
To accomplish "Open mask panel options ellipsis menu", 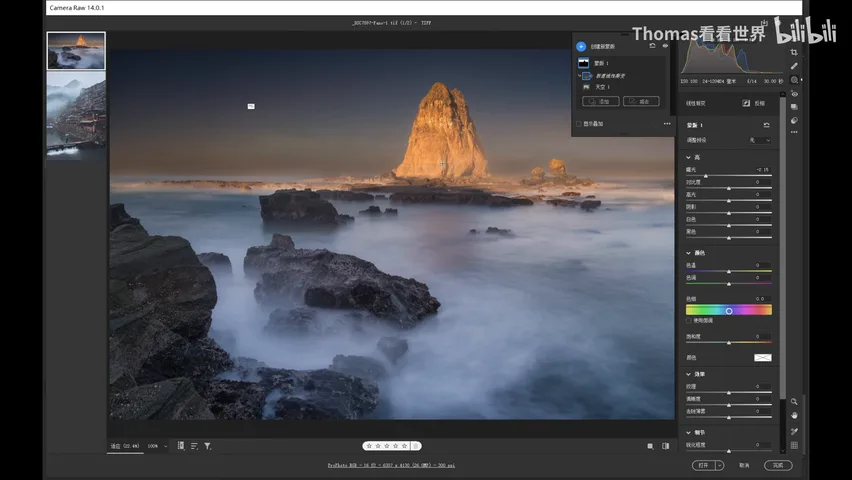I will pyautogui.click(x=667, y=124).
